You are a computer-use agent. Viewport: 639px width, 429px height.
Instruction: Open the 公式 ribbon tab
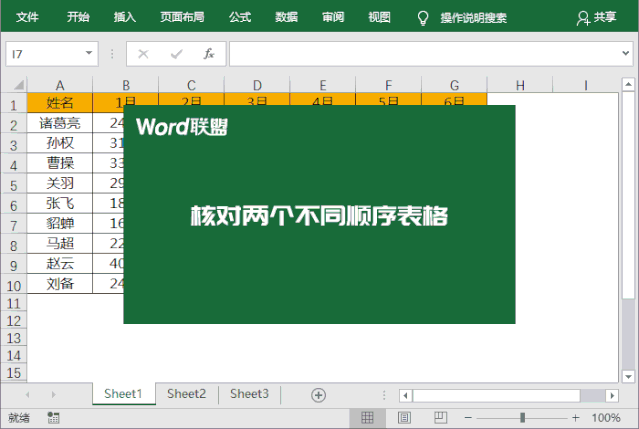[240, 17]
